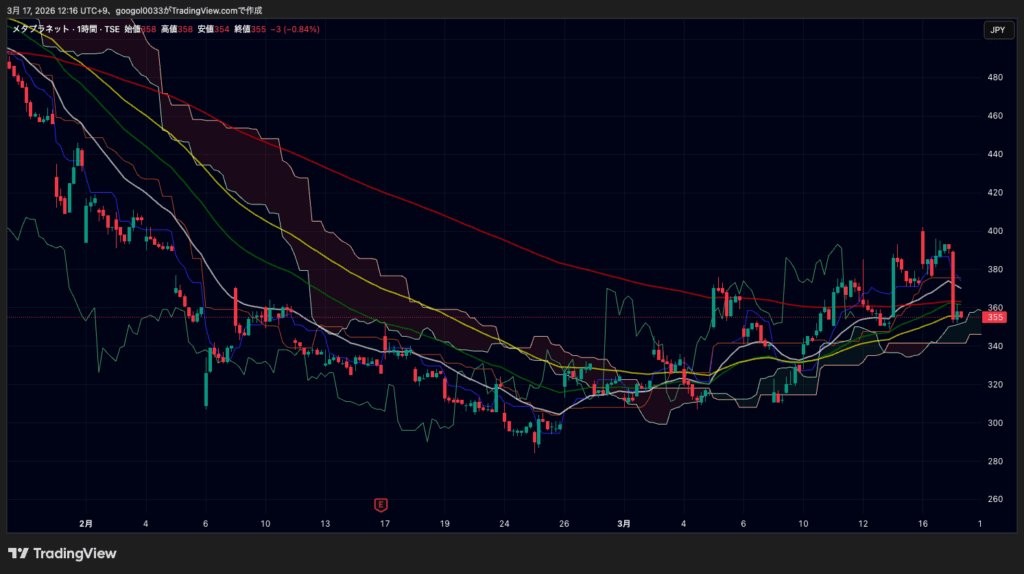The width and height of the screenshot is (1024, 574).
Task: Click the red 355 current price label
Action: click(x=995, y=317)
